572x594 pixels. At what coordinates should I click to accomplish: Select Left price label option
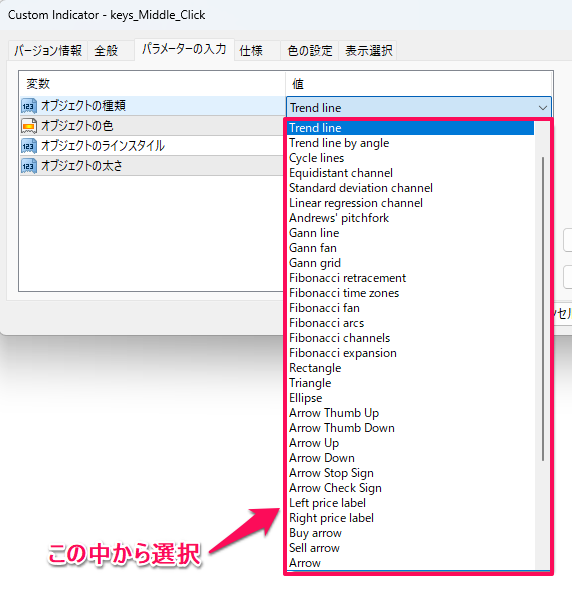pyautogui.click(x=410, y=503)
